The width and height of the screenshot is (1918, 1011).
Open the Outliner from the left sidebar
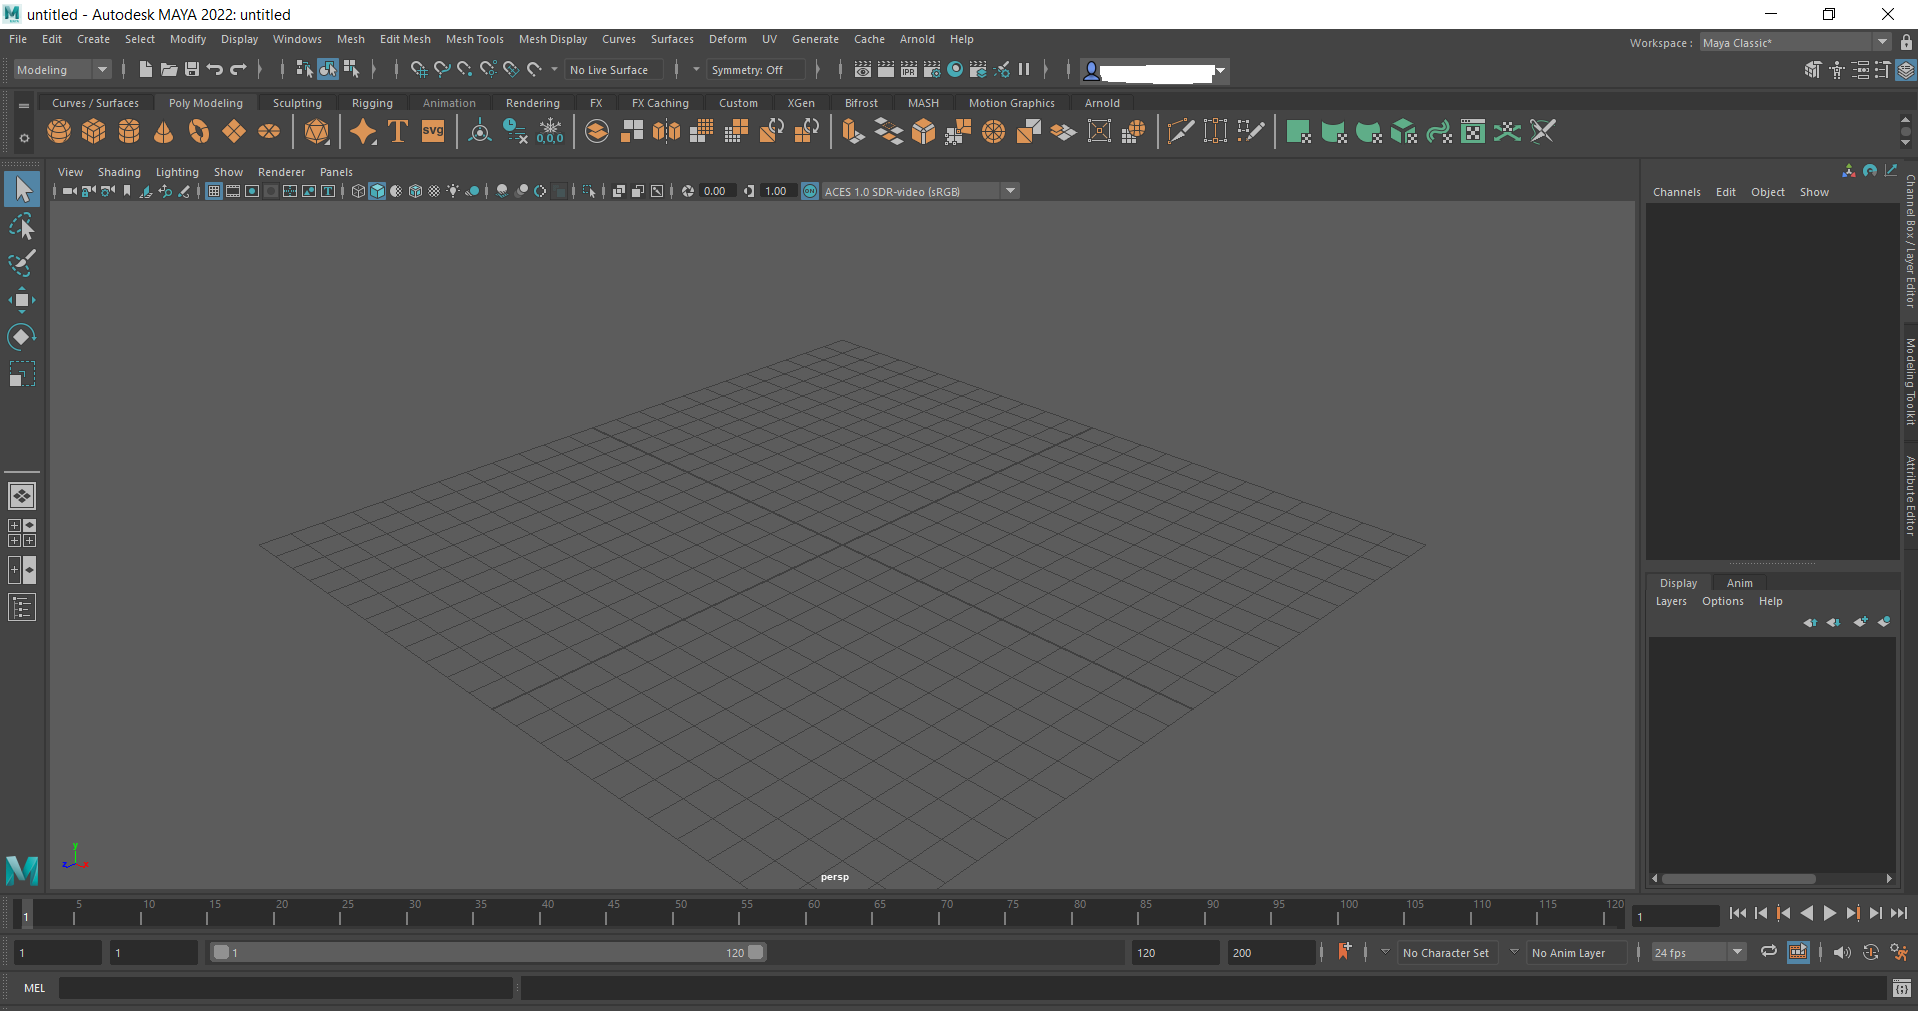[x=22, y=607]
